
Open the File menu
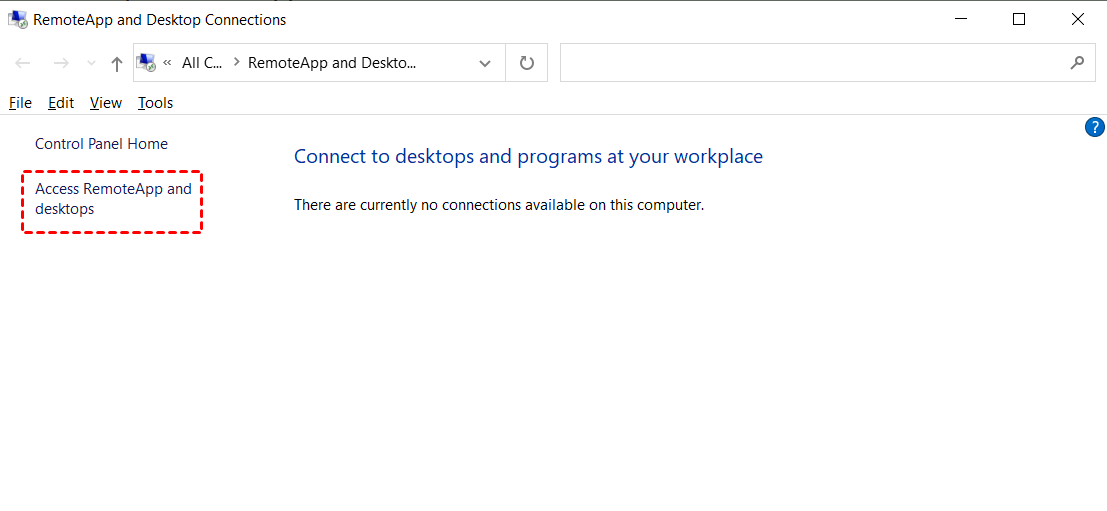tap(20, 103)
